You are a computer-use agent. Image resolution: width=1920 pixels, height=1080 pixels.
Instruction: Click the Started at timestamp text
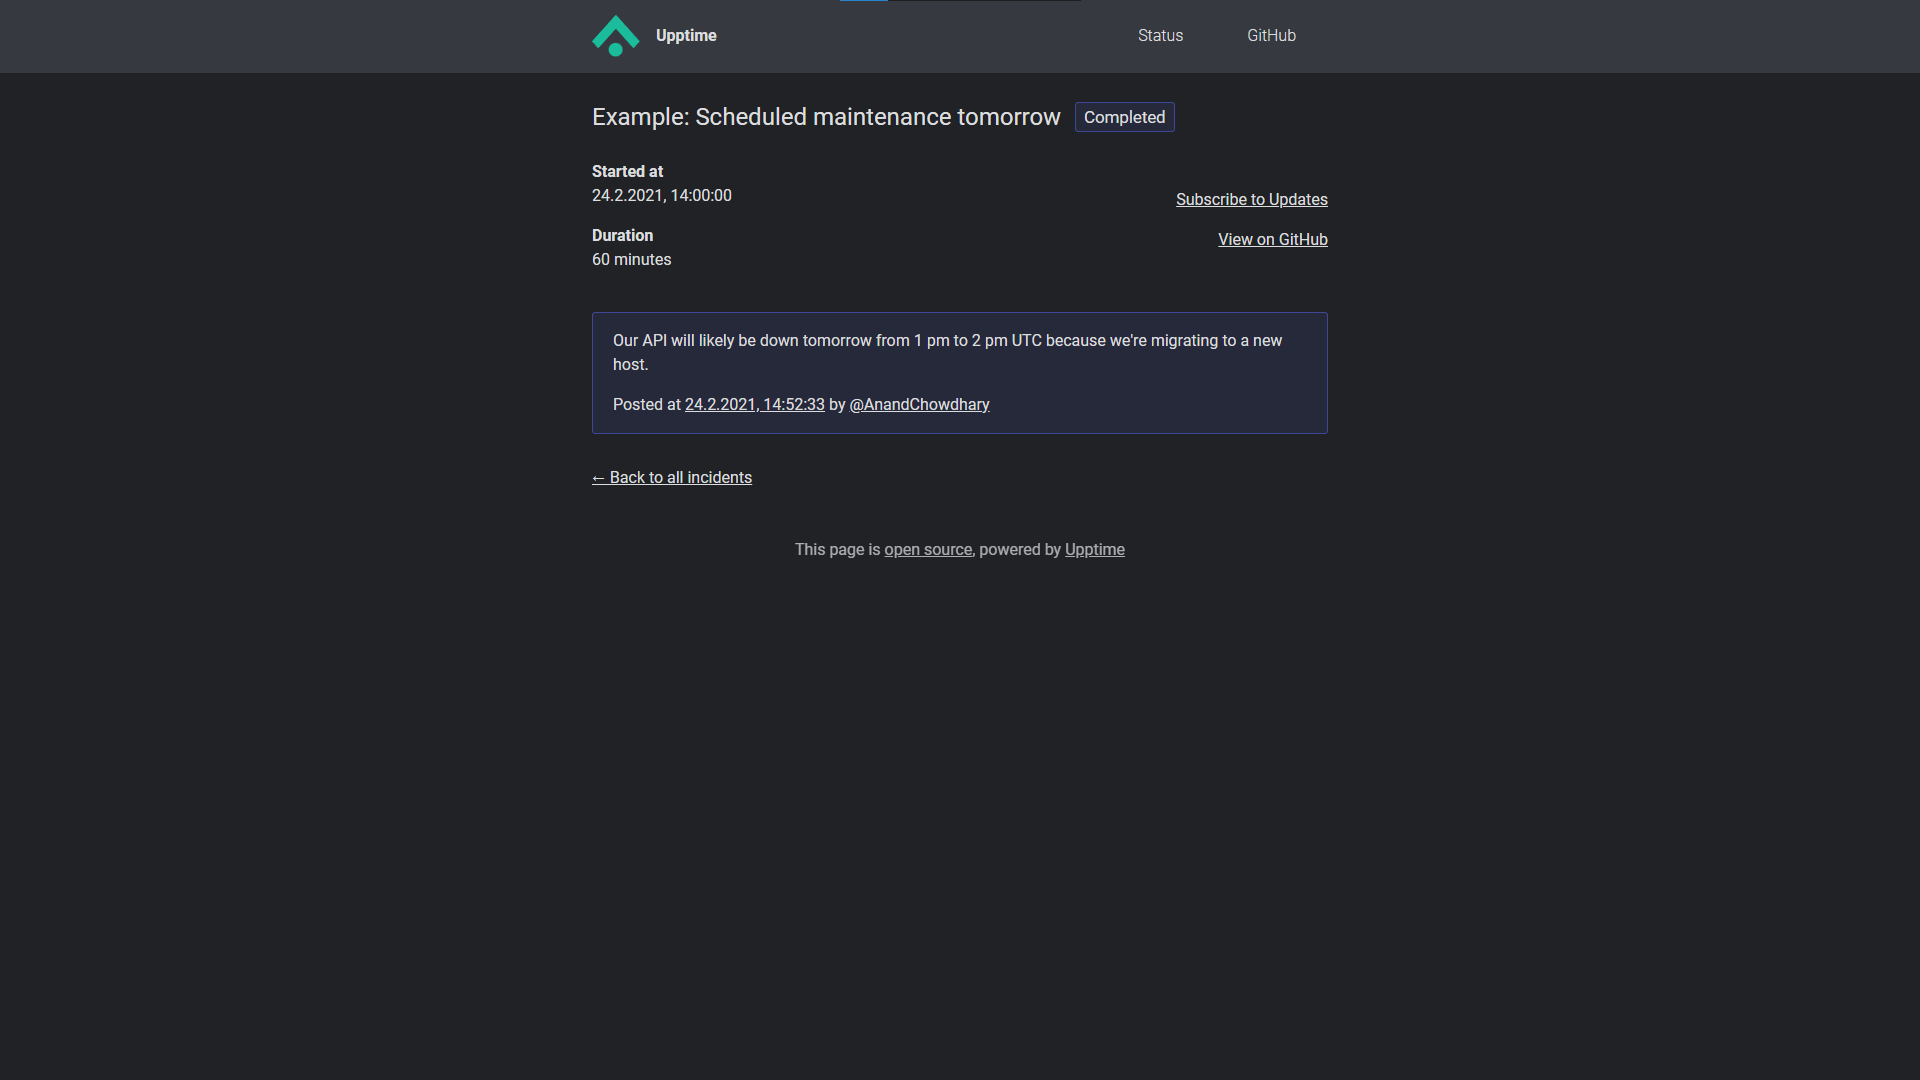(x=661, y=195)
